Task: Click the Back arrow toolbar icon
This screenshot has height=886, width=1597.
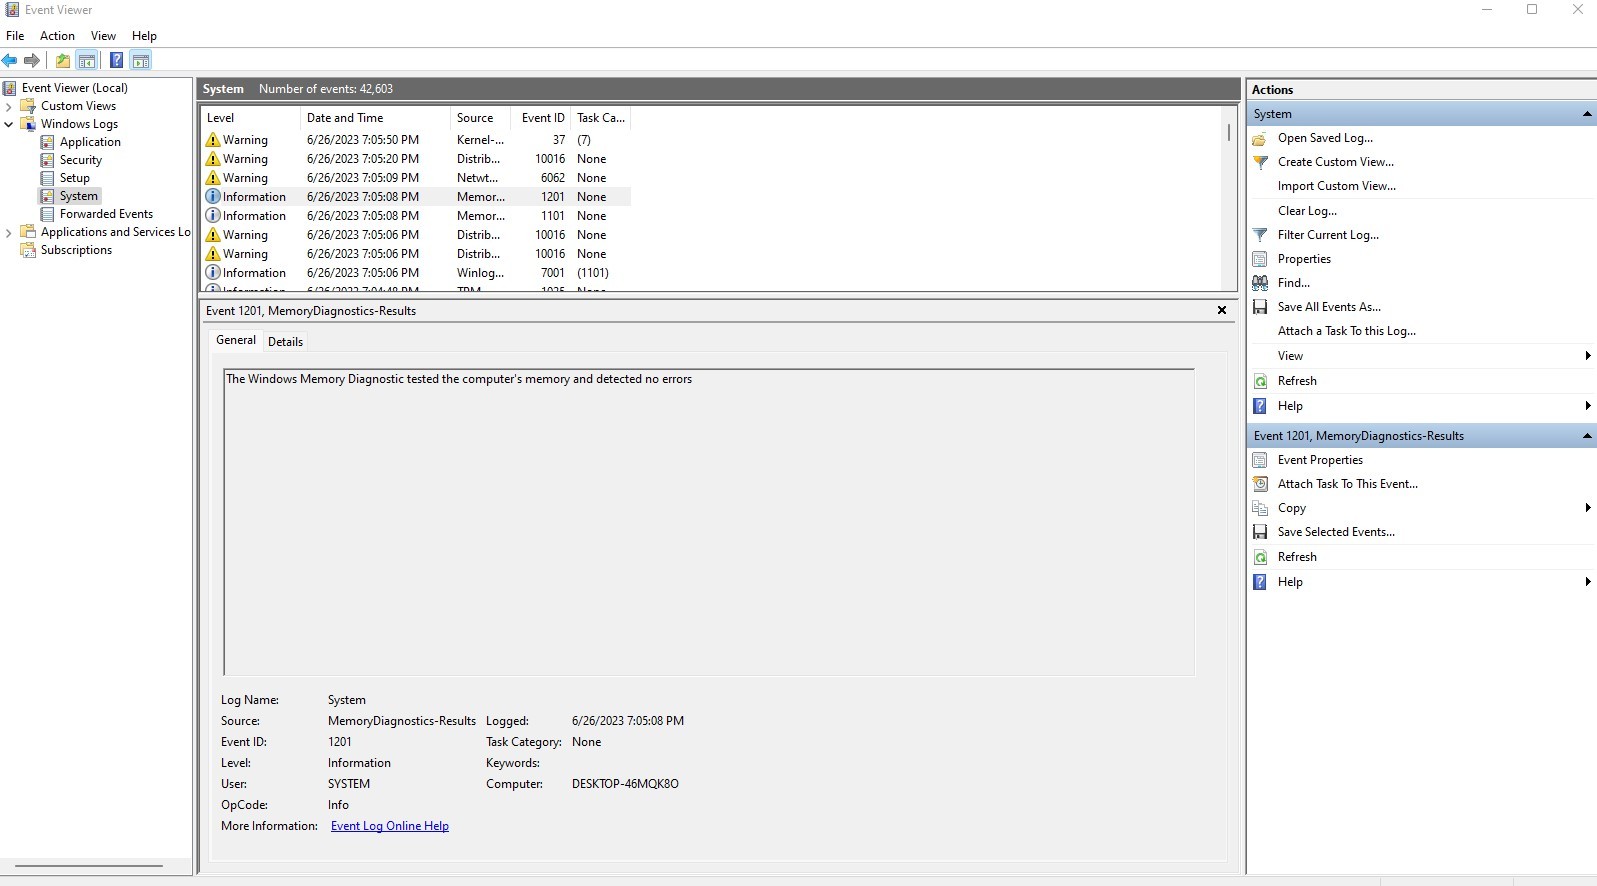Action: 10,60
